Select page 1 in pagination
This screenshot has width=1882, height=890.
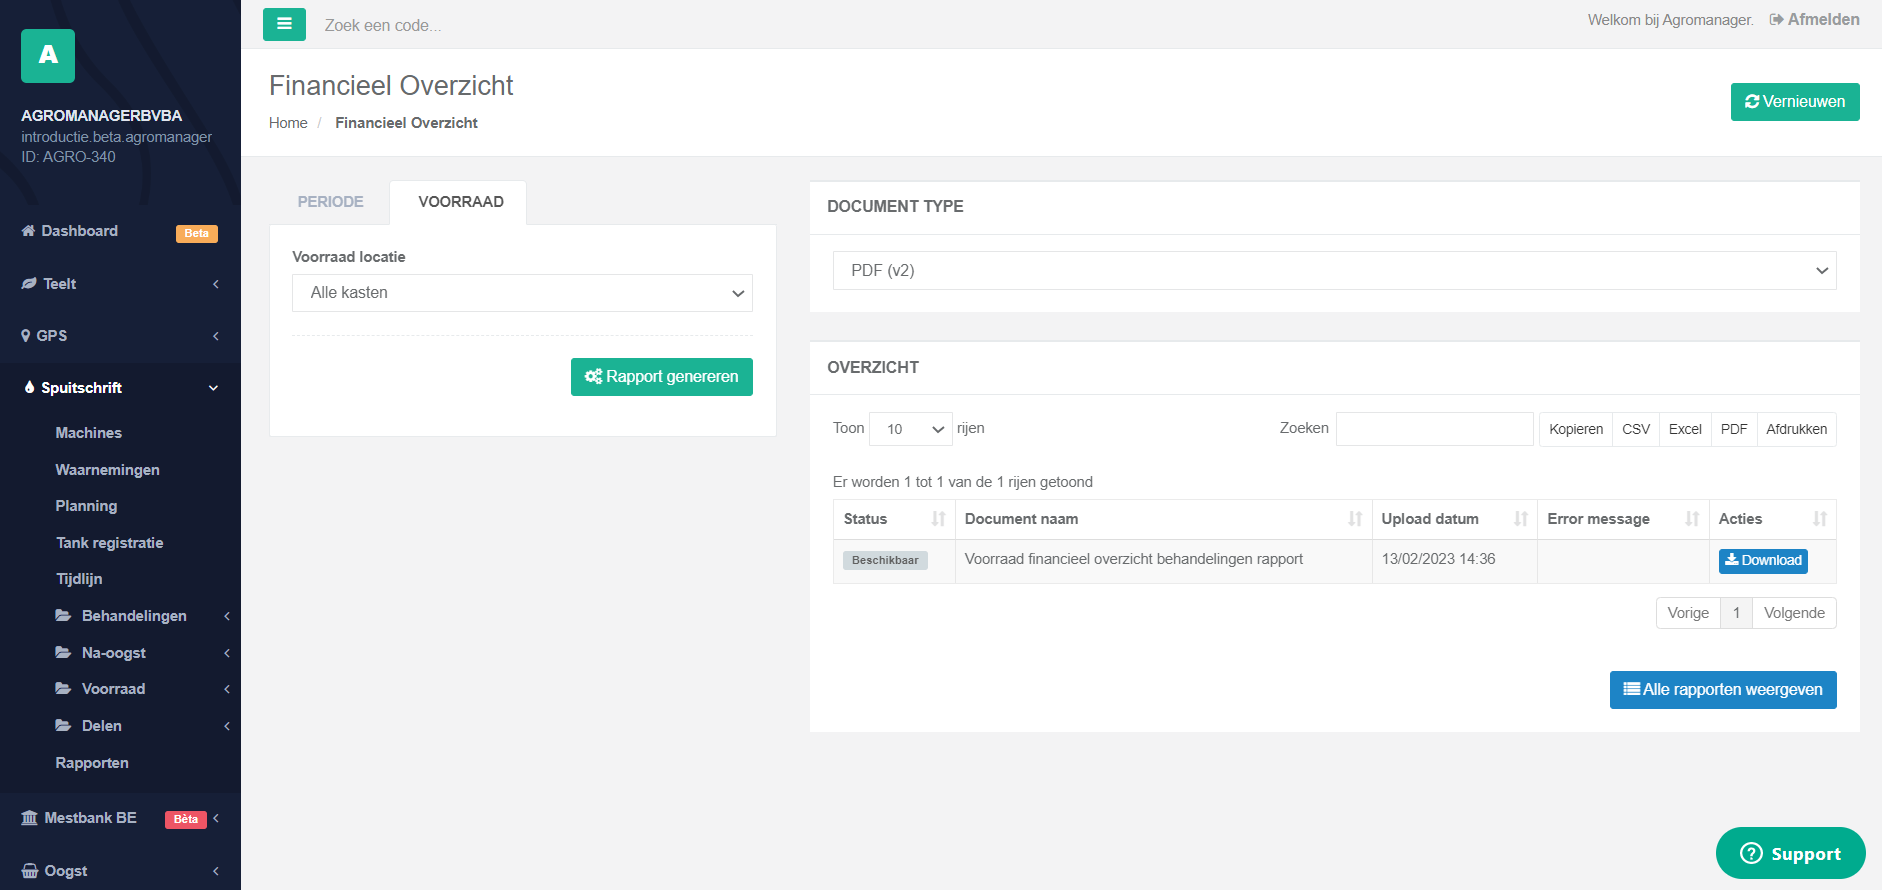pos(1736,613)
